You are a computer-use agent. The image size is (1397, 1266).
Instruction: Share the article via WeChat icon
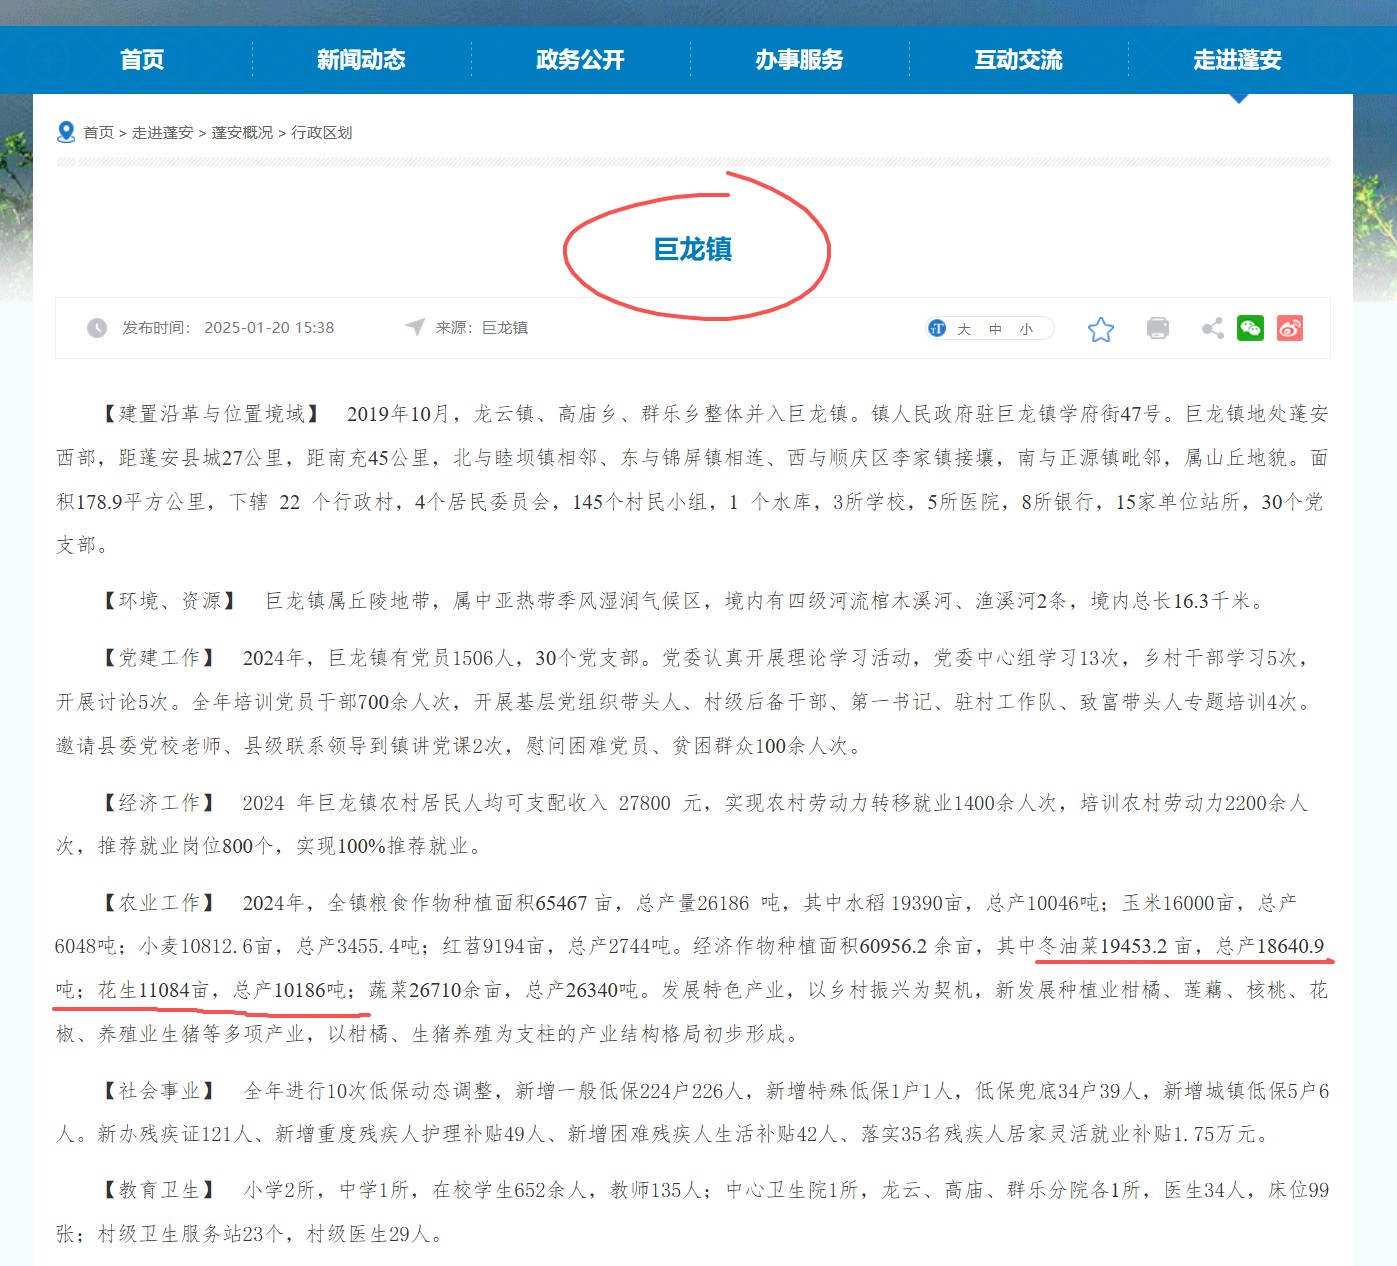pos(1250,328)
